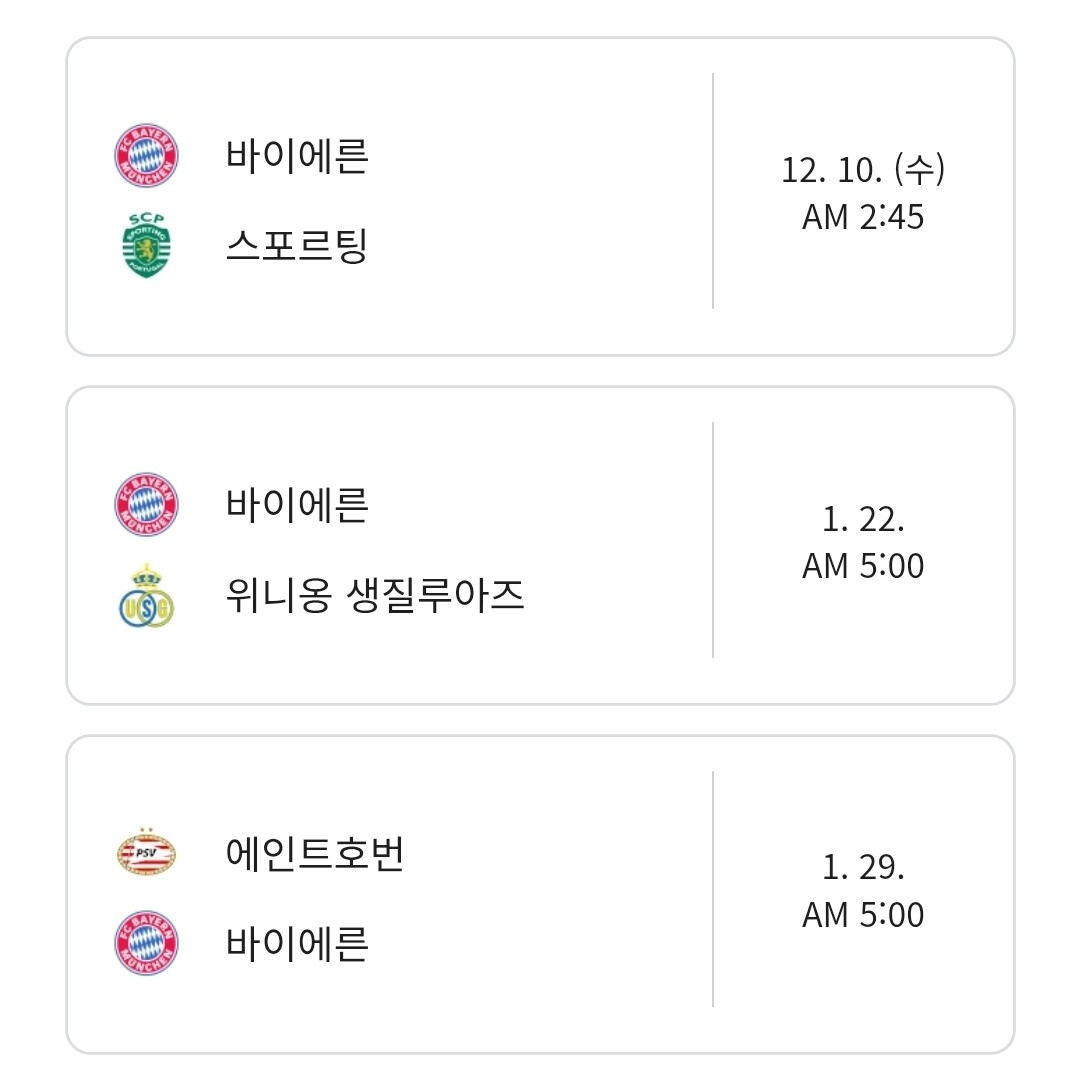Select 바이에른 team name below 에인트호번

pos(297,943)
